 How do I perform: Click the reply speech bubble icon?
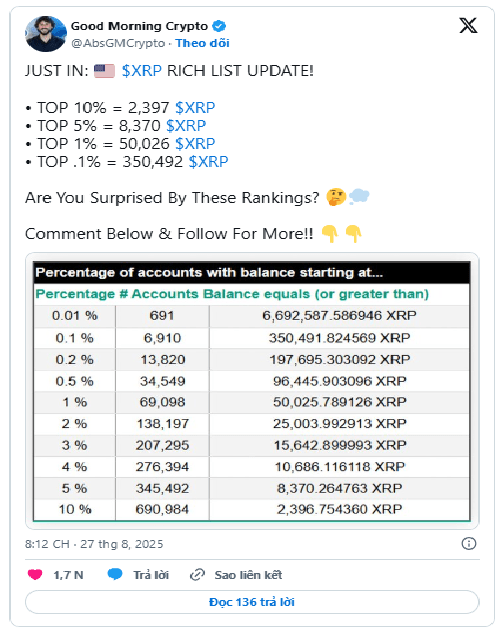click(115, 574)
